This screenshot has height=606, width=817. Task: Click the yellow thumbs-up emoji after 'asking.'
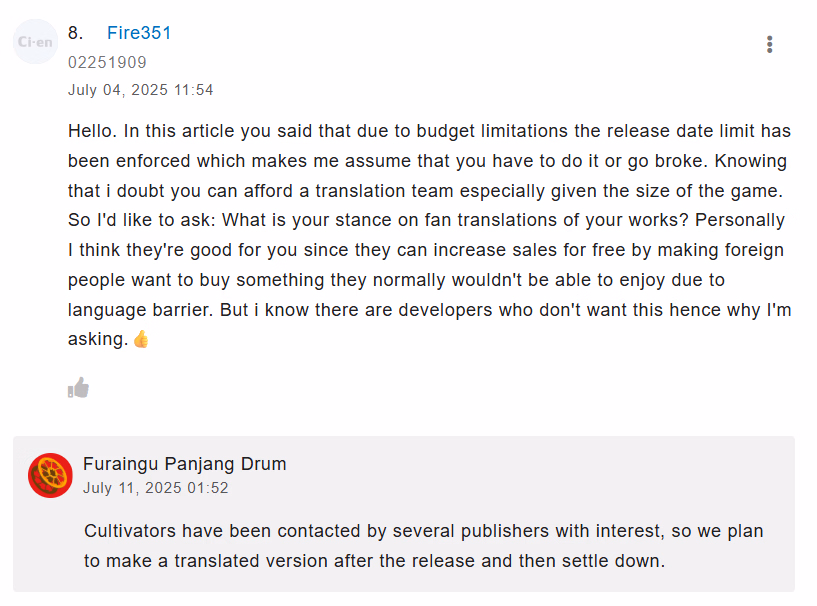(141, 339)
